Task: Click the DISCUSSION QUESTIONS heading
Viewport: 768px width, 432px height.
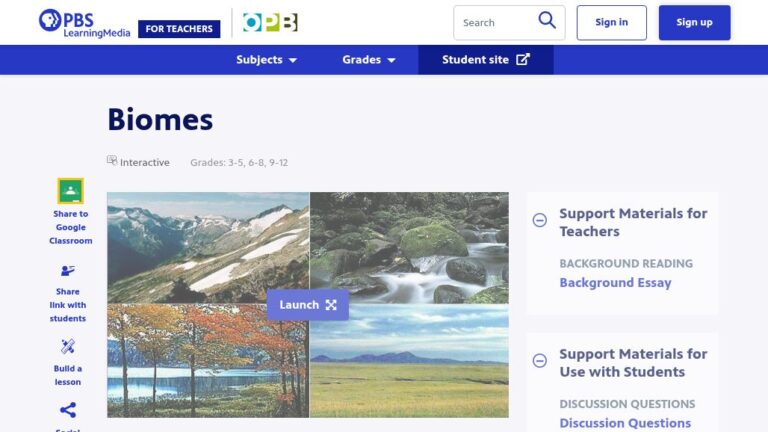Action: (627, 404)
